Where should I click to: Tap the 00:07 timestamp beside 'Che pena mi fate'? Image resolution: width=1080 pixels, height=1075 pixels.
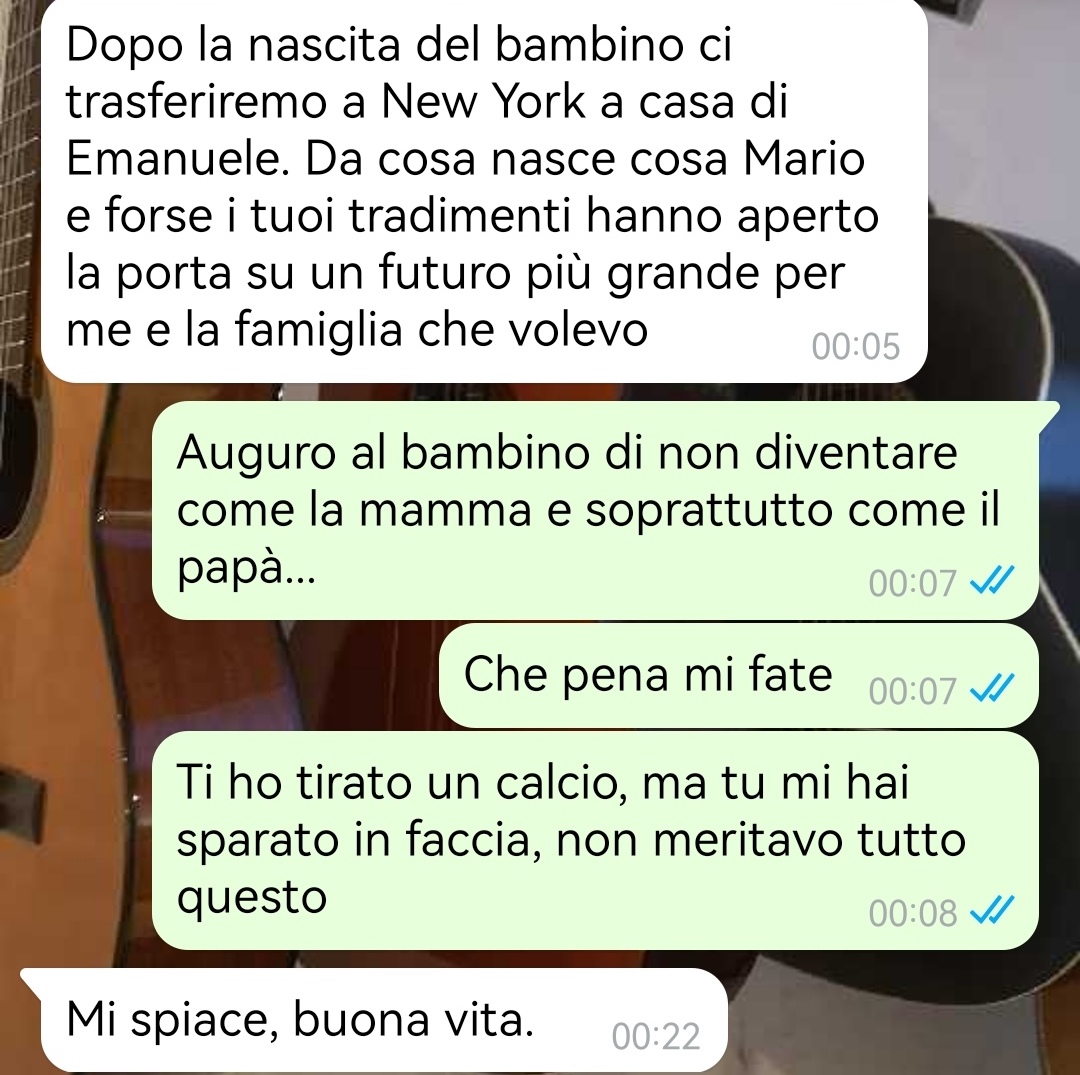point(913,691)
